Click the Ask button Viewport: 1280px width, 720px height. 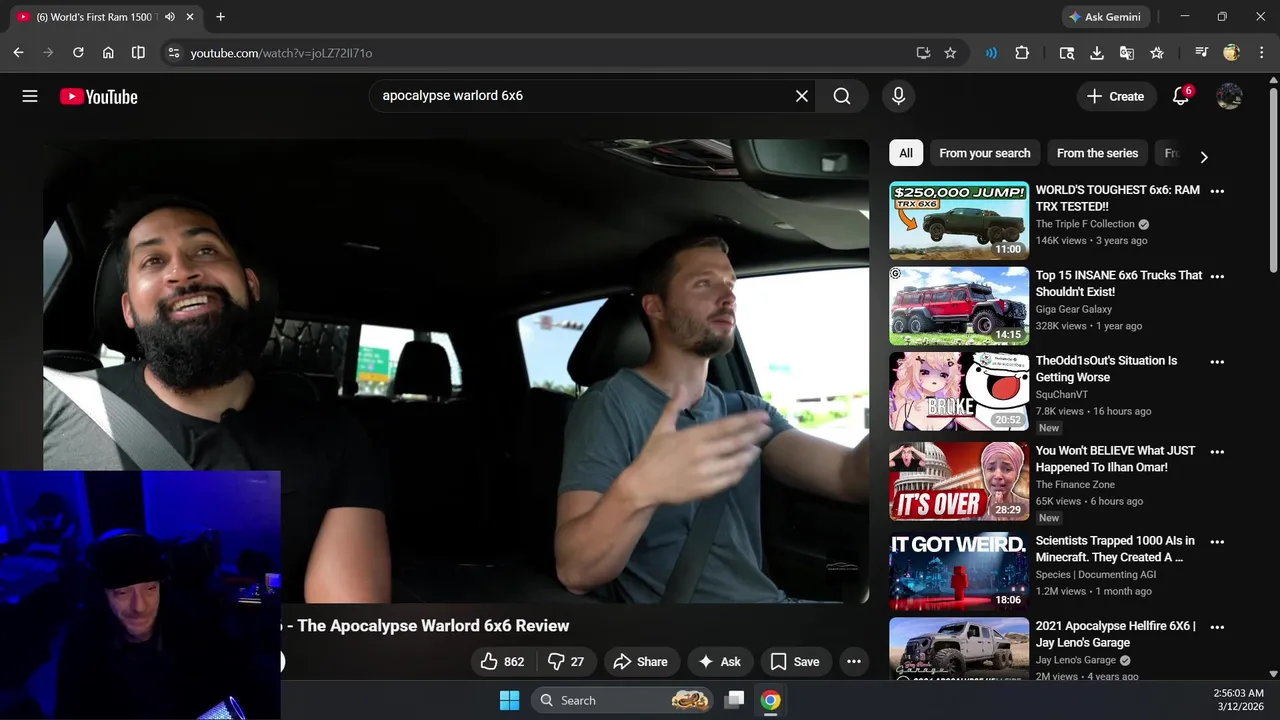719,661
